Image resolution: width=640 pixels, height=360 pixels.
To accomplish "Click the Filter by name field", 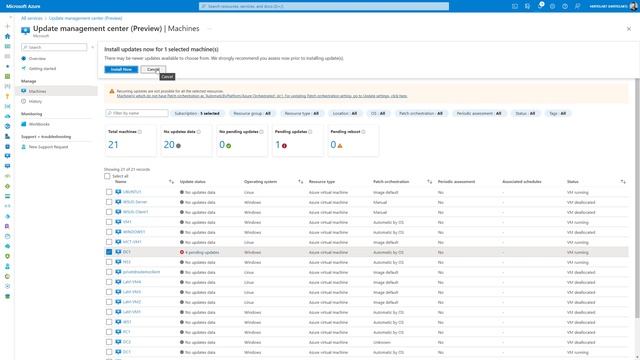I will pos(137,113).
